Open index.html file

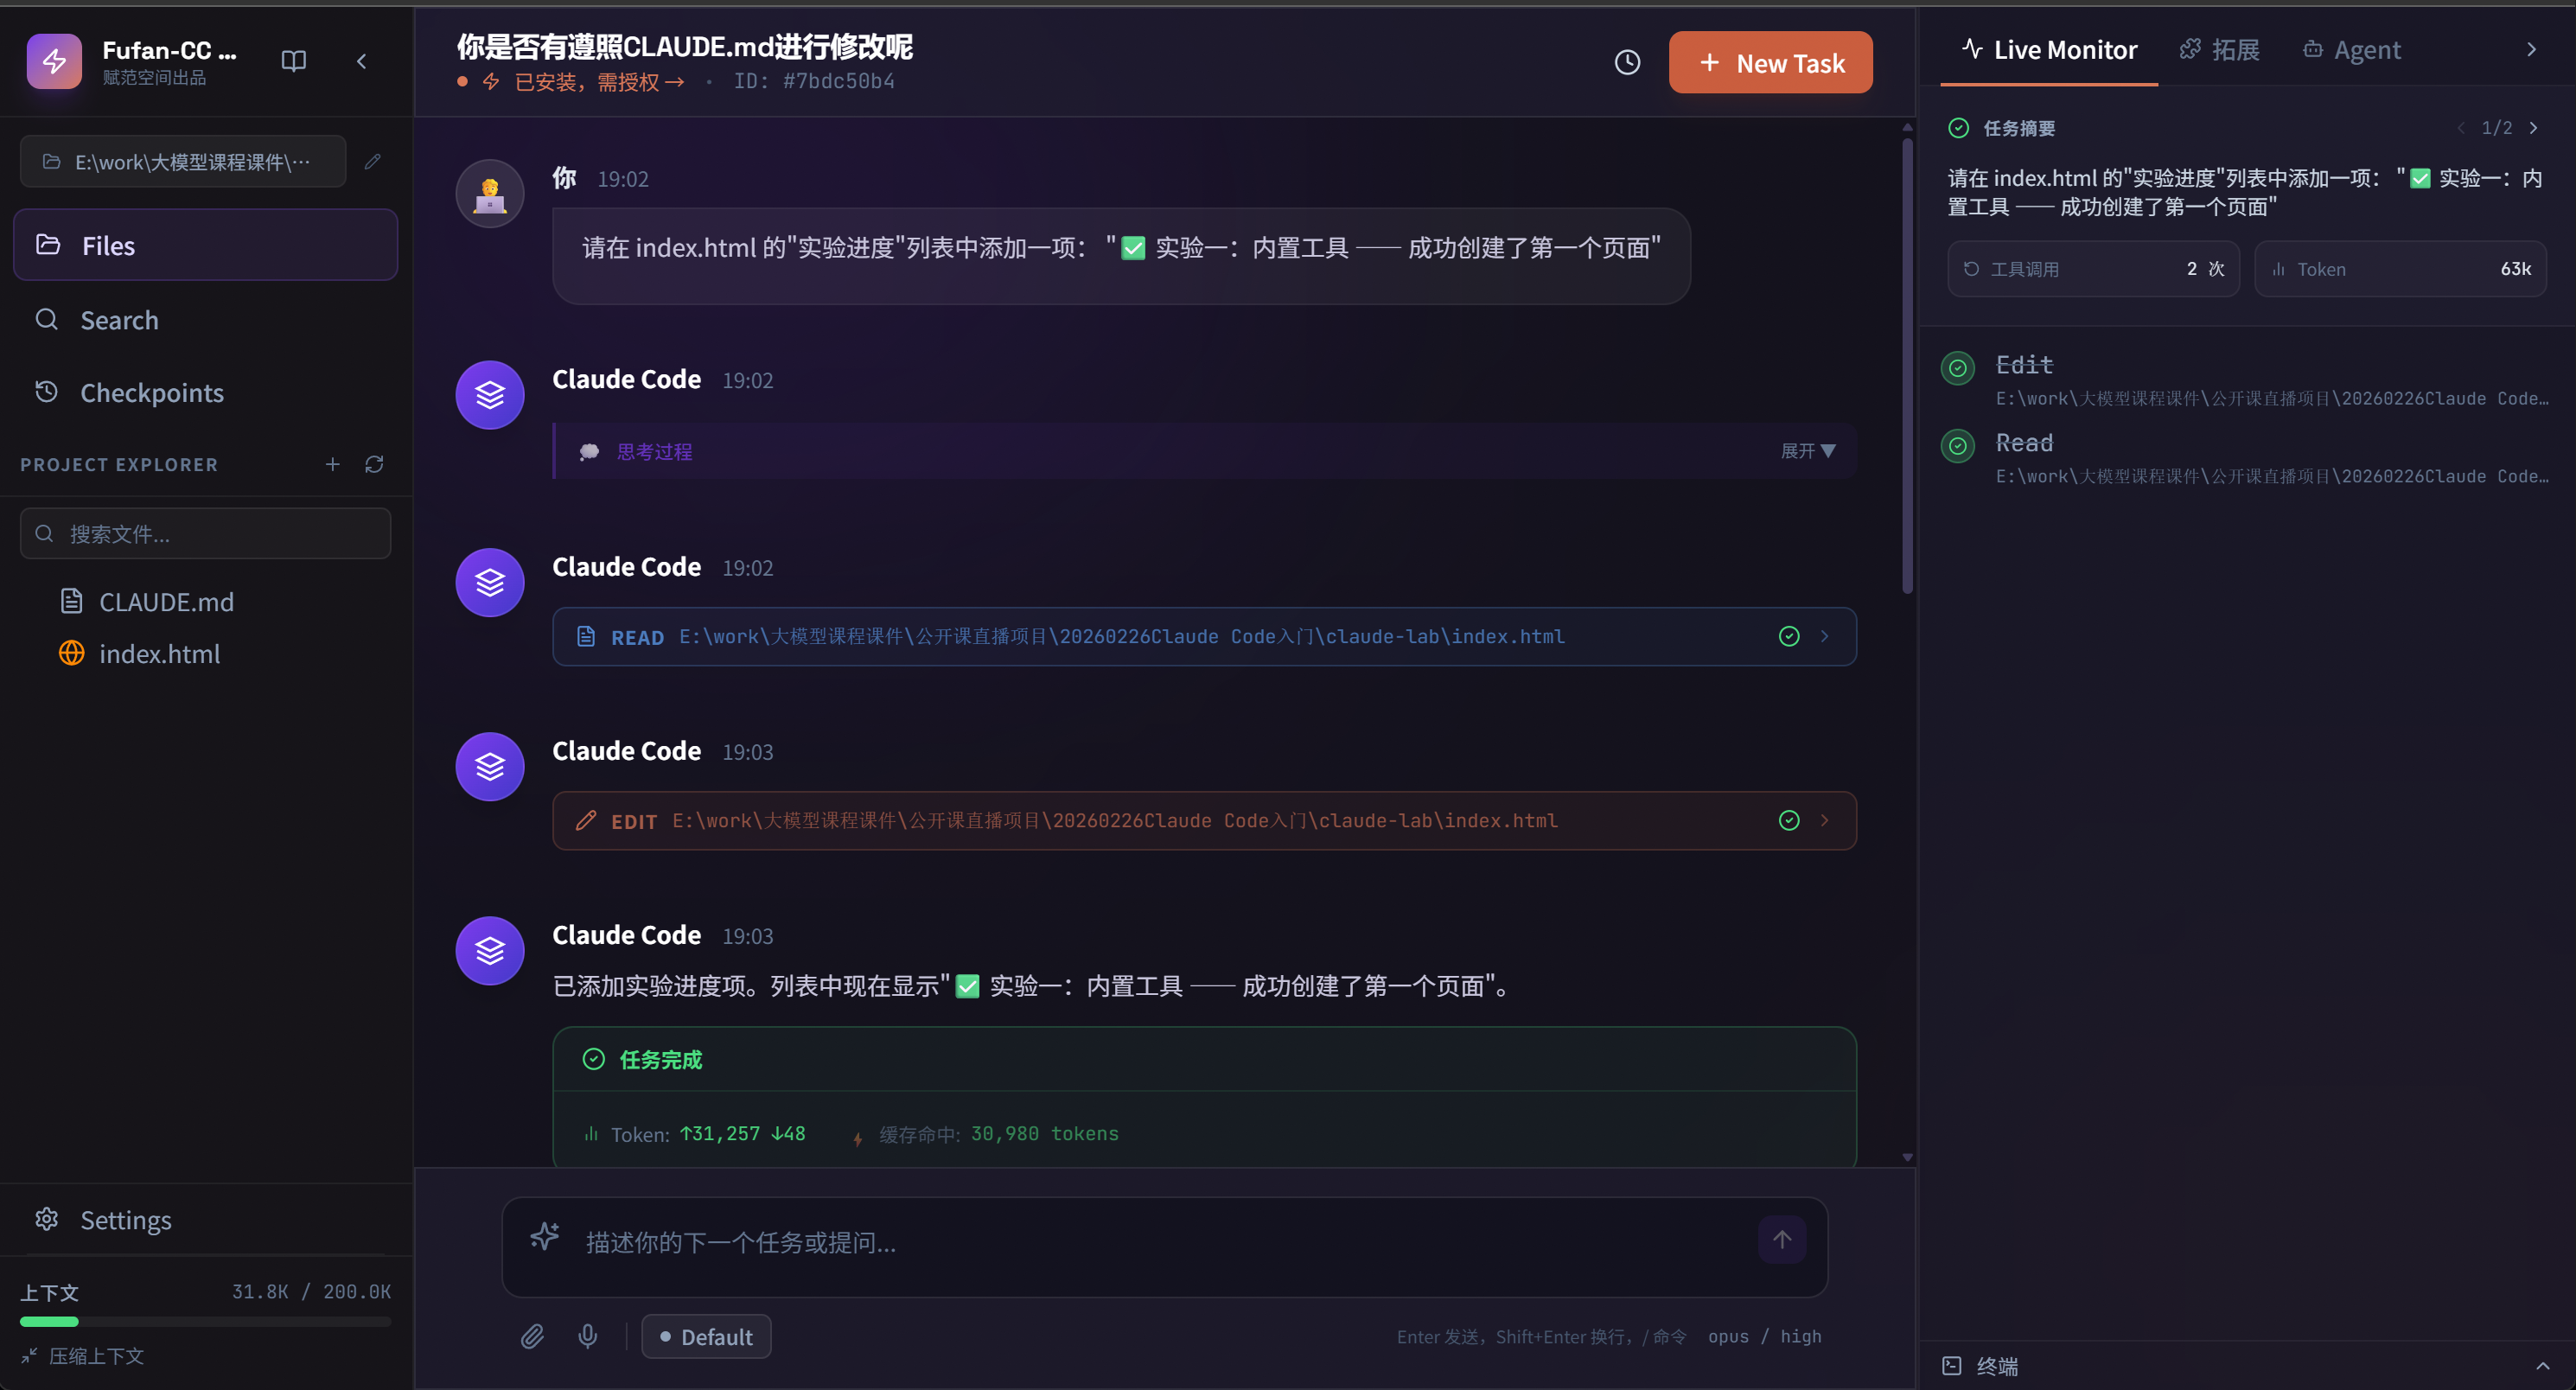click(x=140, y=654)
